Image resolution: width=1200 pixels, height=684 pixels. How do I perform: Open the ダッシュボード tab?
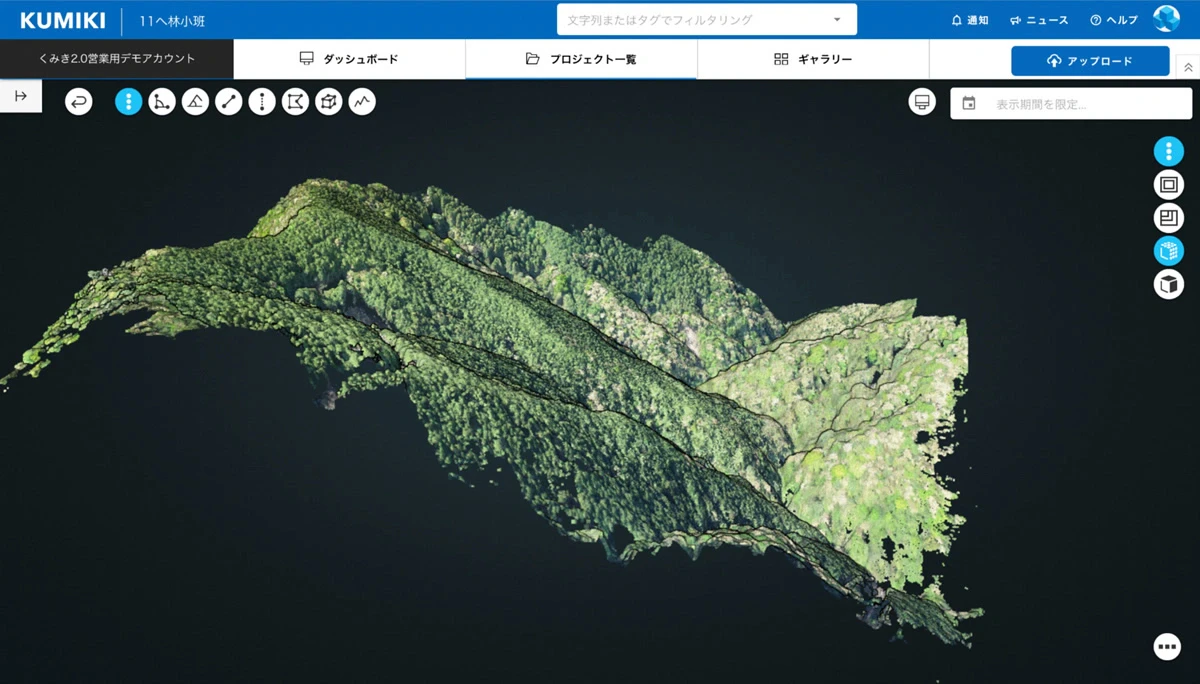[349, 59]
